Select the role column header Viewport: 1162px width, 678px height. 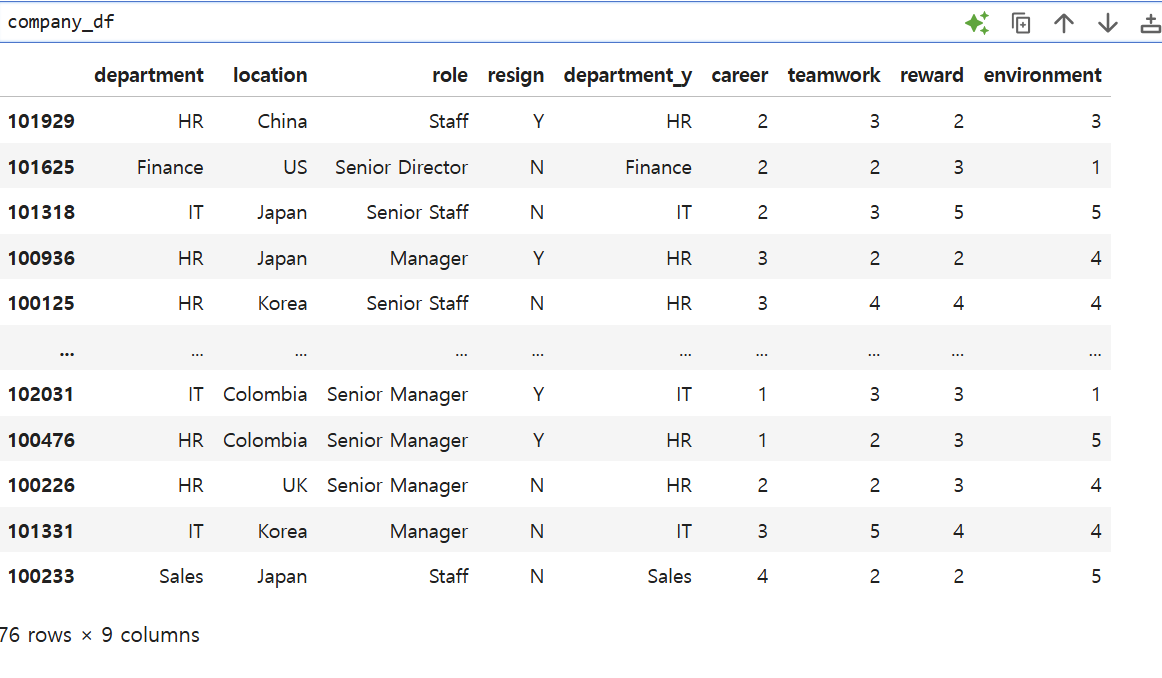point(450,76)
